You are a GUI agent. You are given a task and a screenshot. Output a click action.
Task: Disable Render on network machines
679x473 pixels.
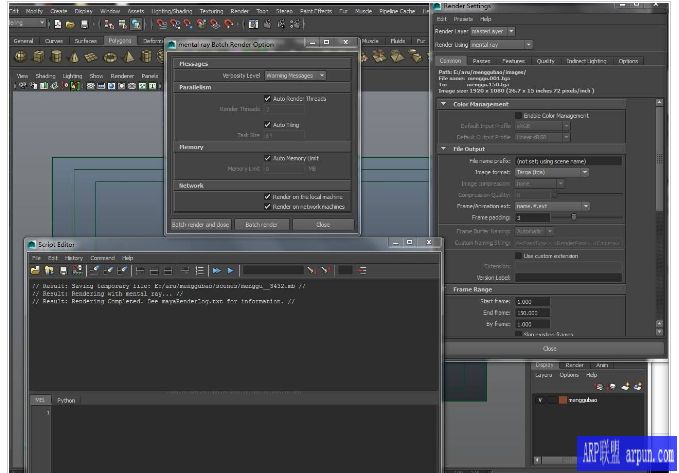267,206
